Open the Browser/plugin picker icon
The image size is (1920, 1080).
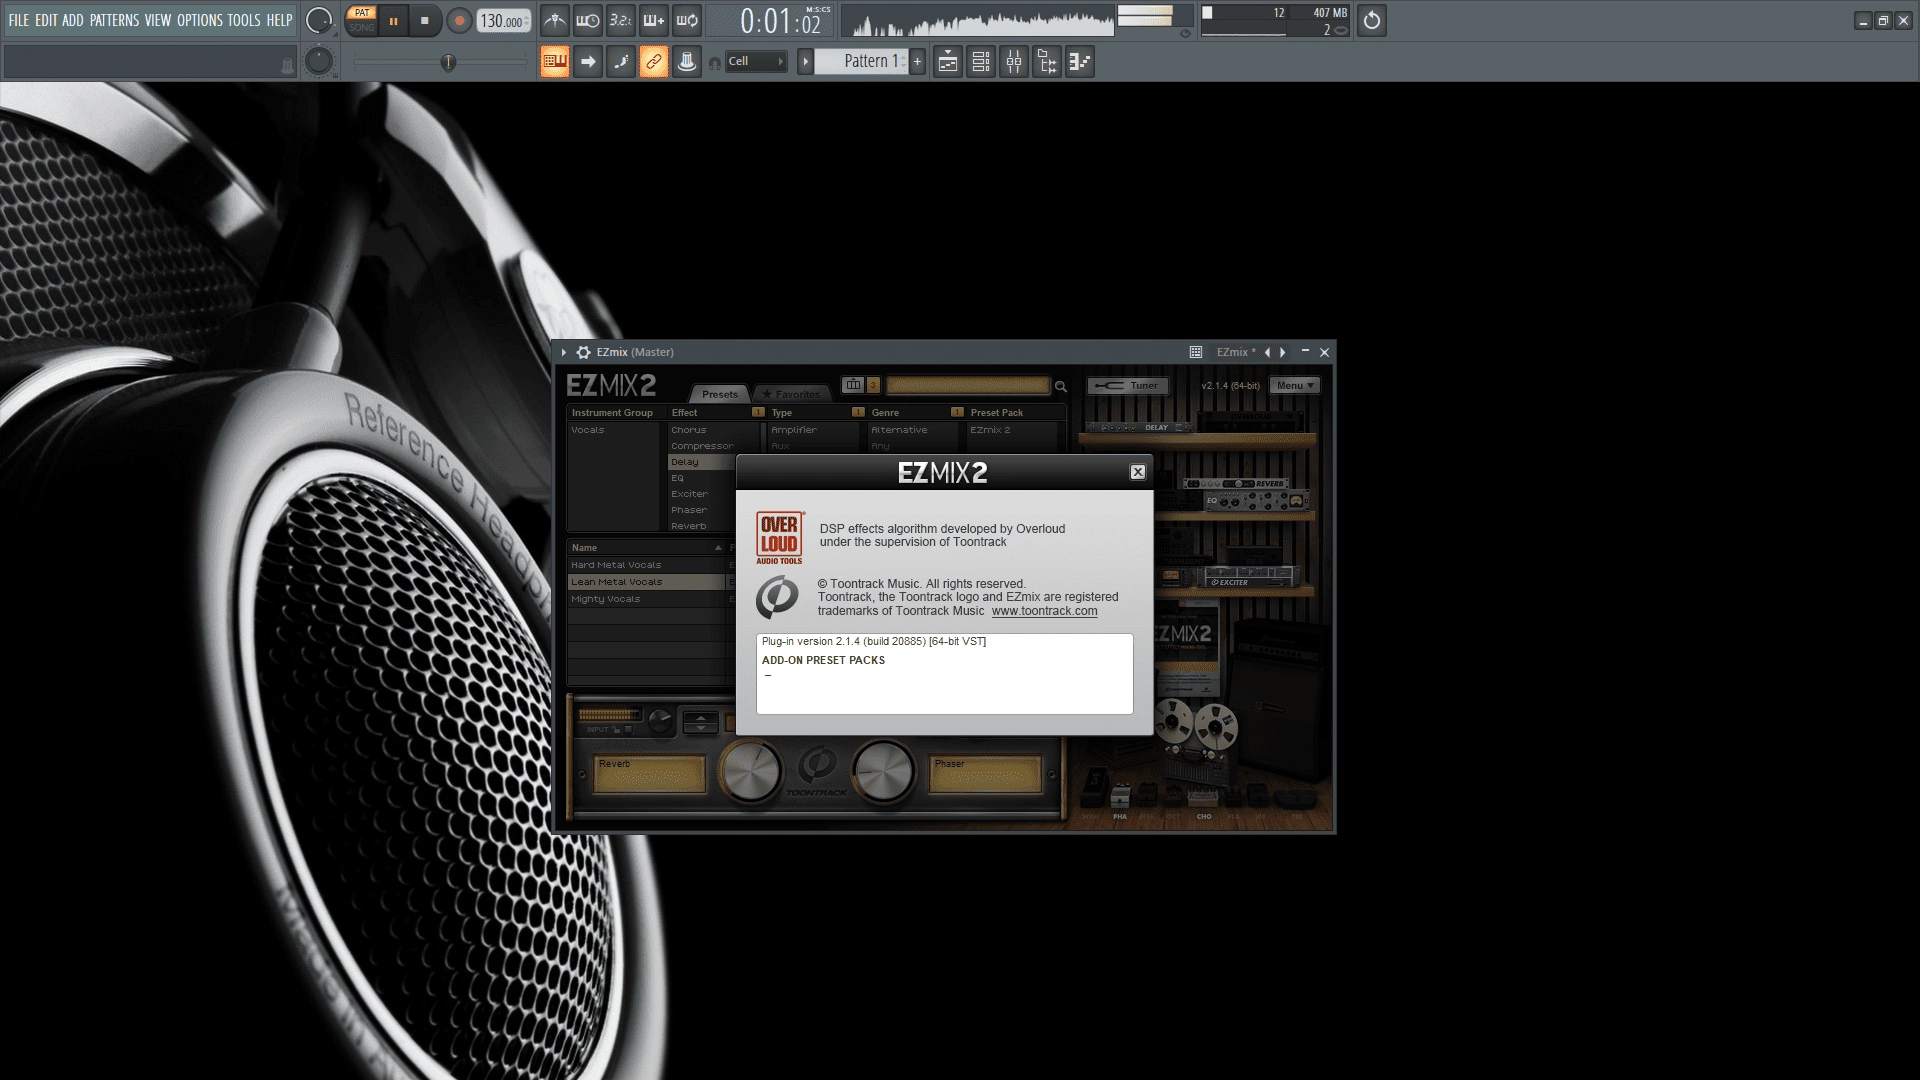(x=1047, y=62)
